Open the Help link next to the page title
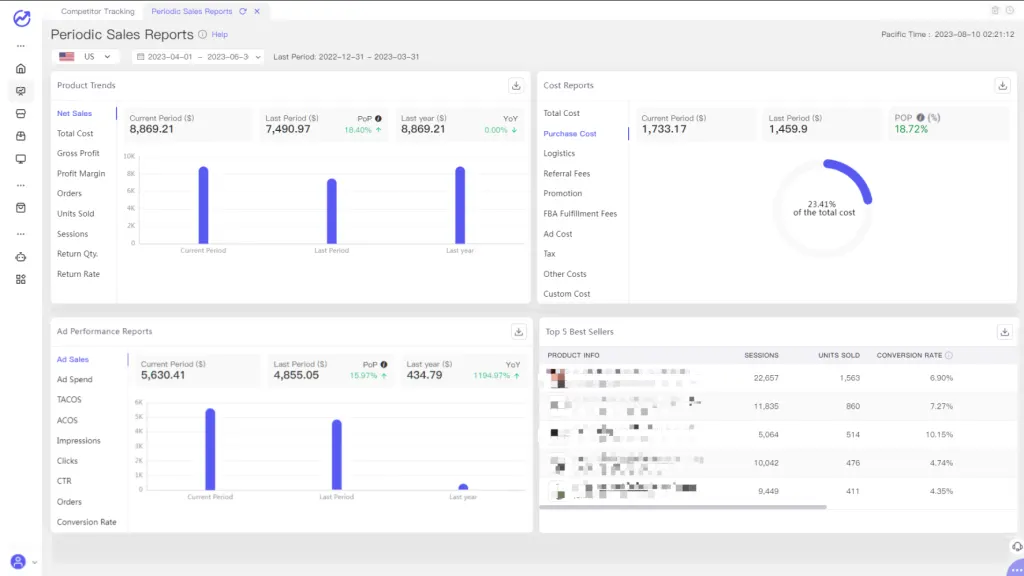 (218, 34)
